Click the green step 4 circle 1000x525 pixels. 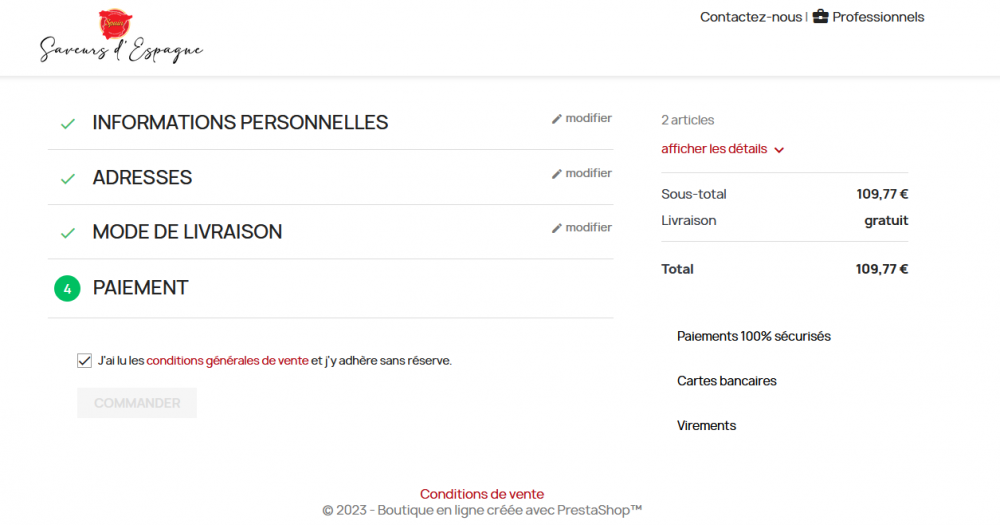coord(67,288)
